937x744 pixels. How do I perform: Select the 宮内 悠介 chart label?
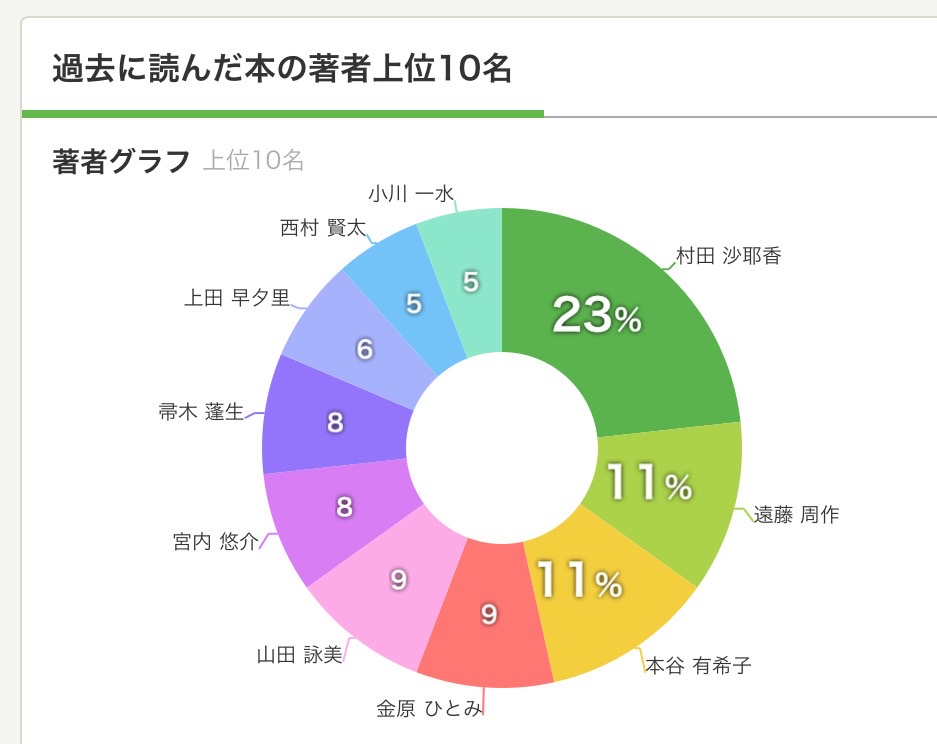click(x=215, y=542)
